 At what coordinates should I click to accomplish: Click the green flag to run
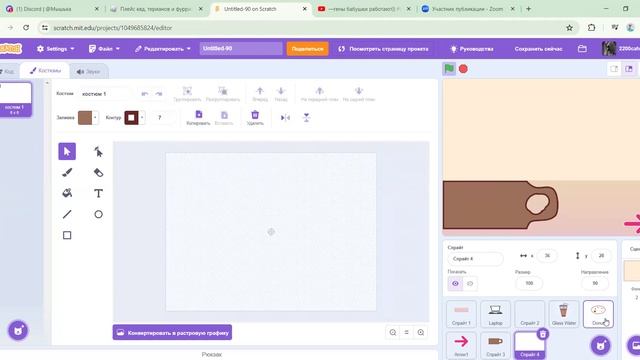(x=449, y=69)
